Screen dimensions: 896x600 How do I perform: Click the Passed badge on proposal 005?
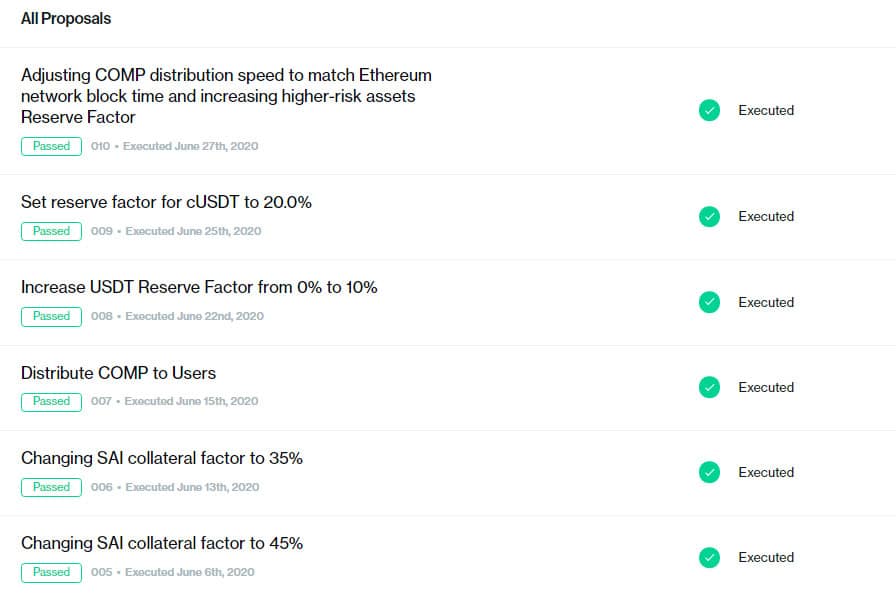pos(51,572)
